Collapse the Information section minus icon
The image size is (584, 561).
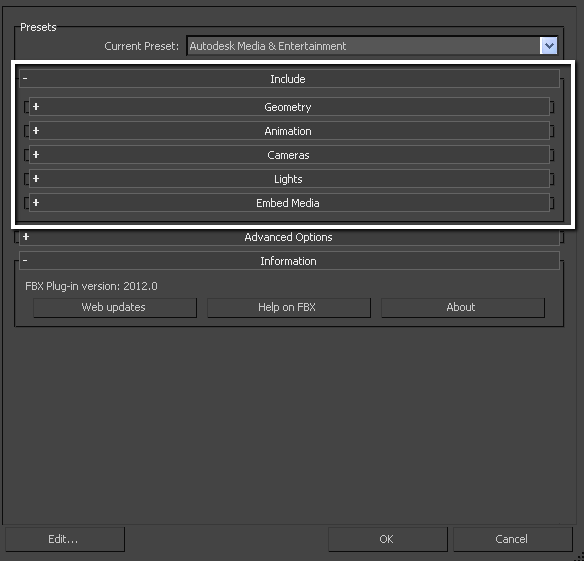(25, 260)
